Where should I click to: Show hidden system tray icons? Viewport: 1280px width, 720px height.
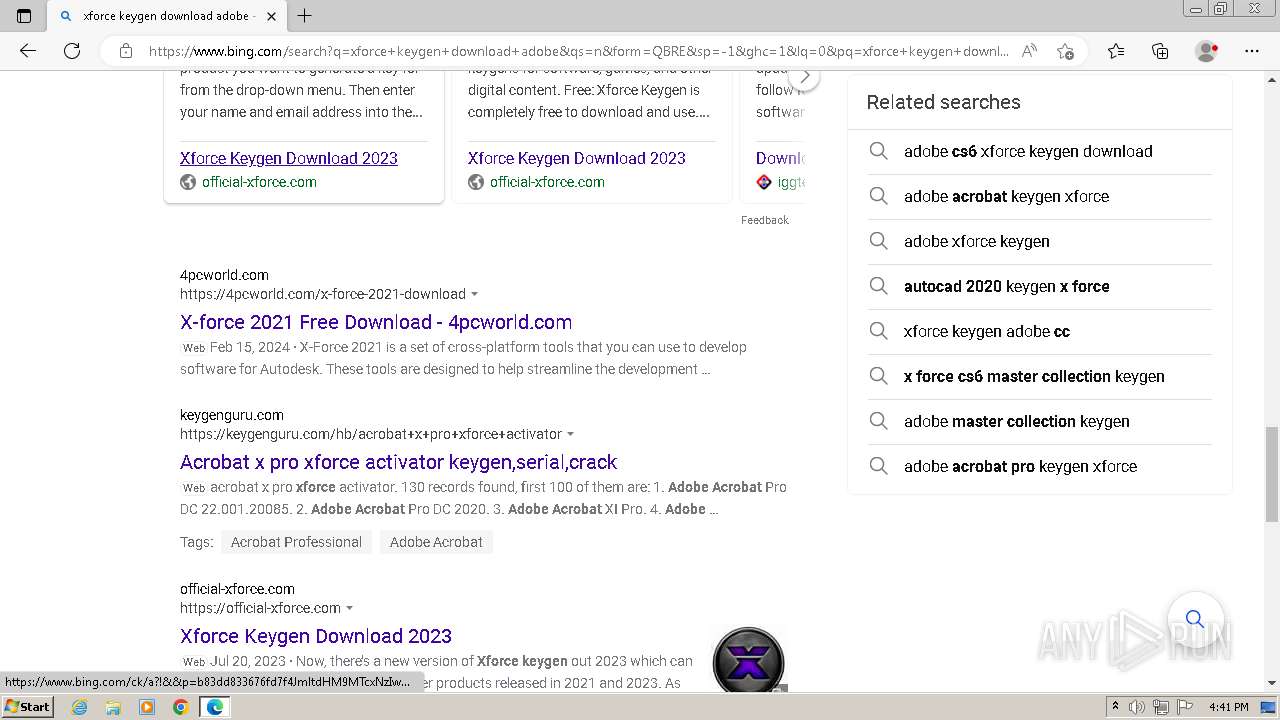pos(1115,707)
